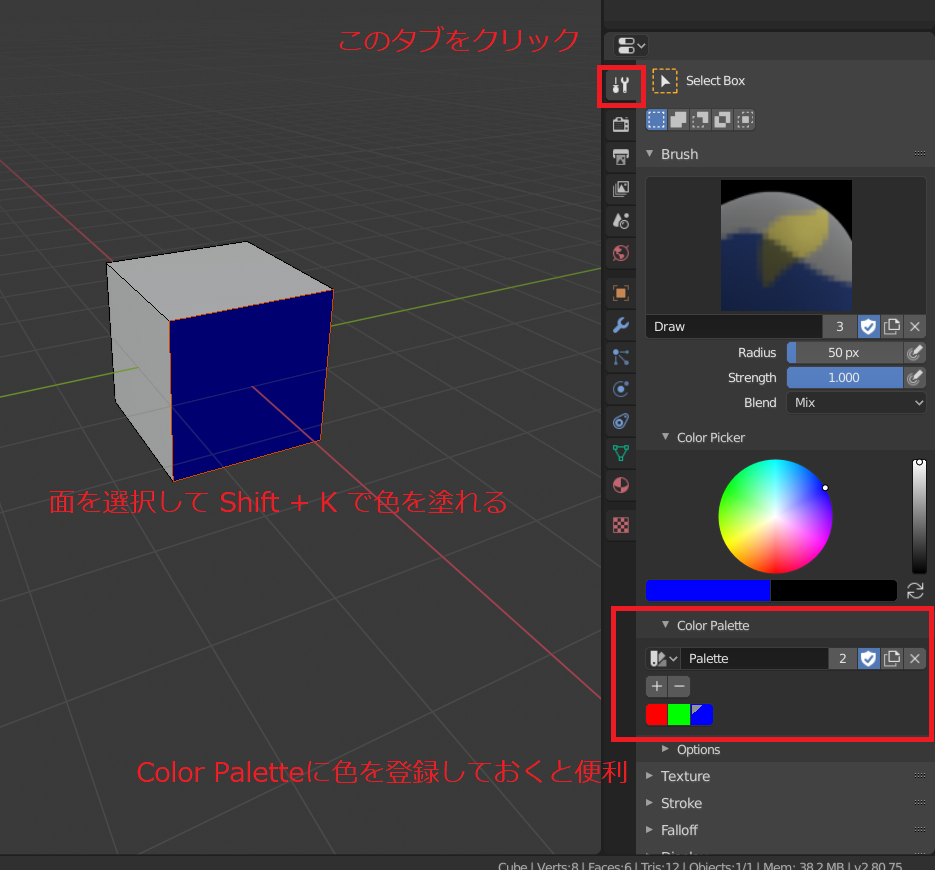The image size is (935, 870).
Task: Select the blue palette swatch
Action: tap(701, 714)
